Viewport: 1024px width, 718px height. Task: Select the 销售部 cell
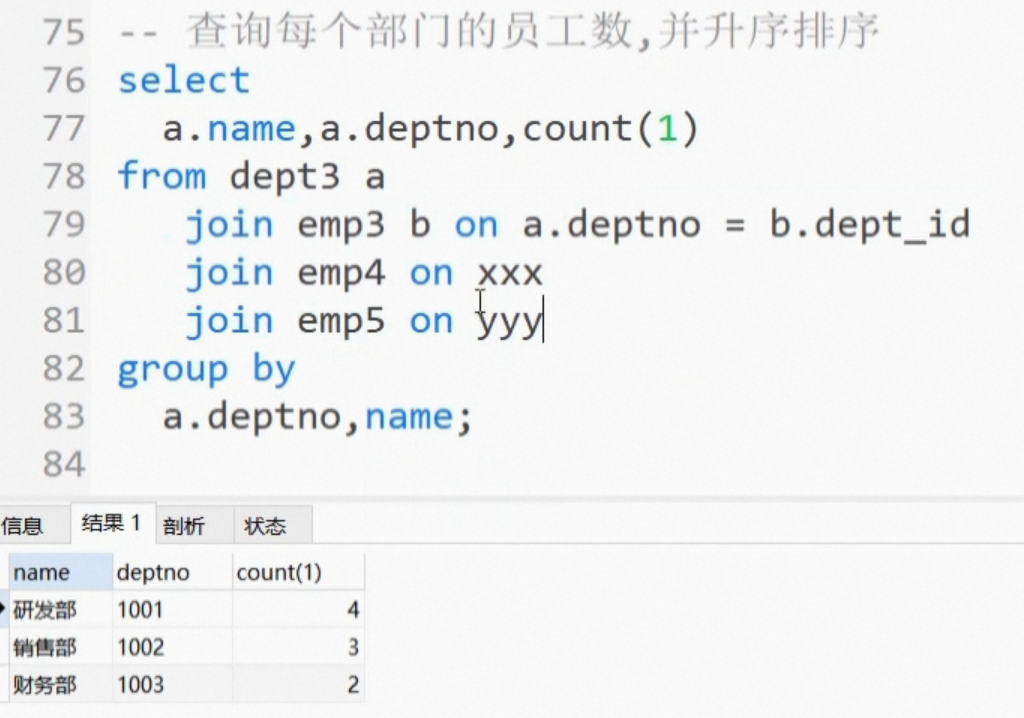[x=61, y=647]
